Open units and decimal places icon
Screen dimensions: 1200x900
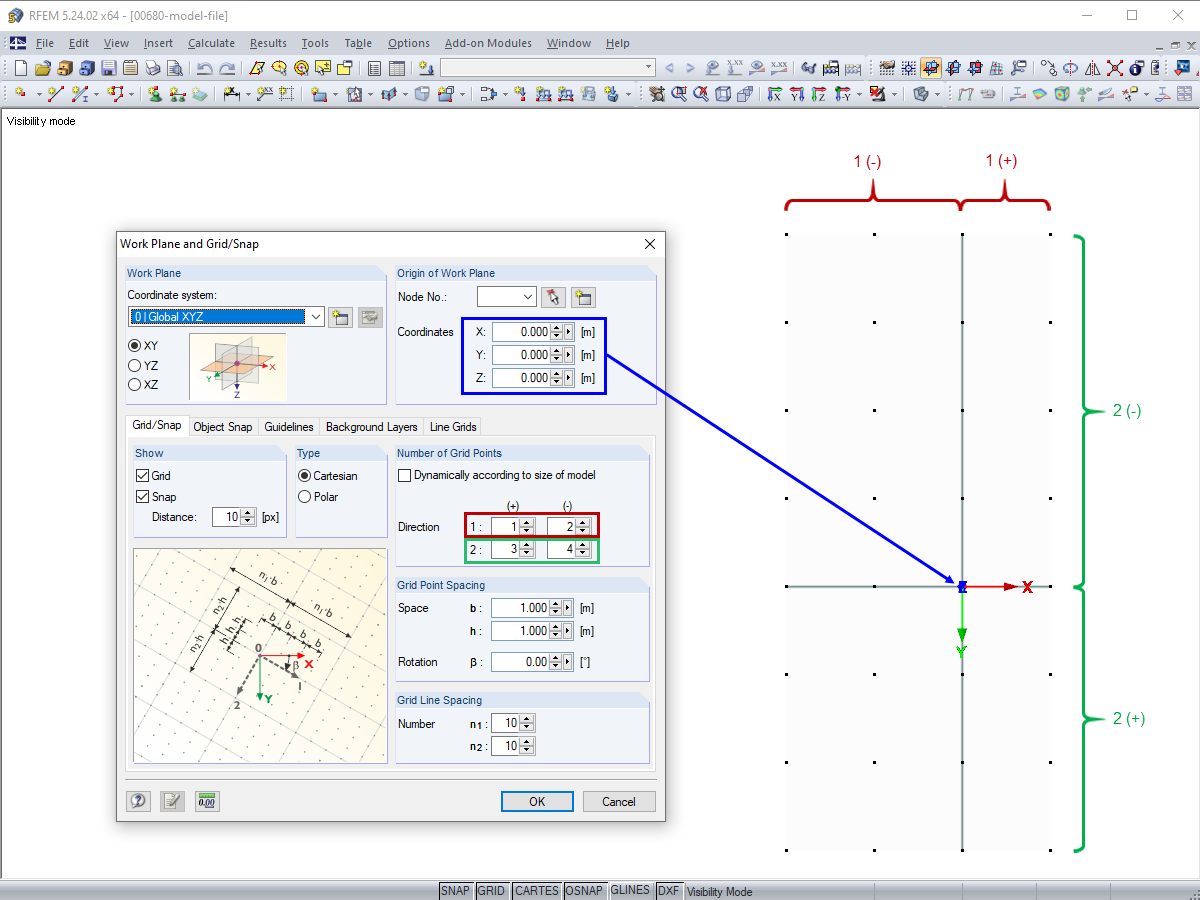click(x=207, y=801)
